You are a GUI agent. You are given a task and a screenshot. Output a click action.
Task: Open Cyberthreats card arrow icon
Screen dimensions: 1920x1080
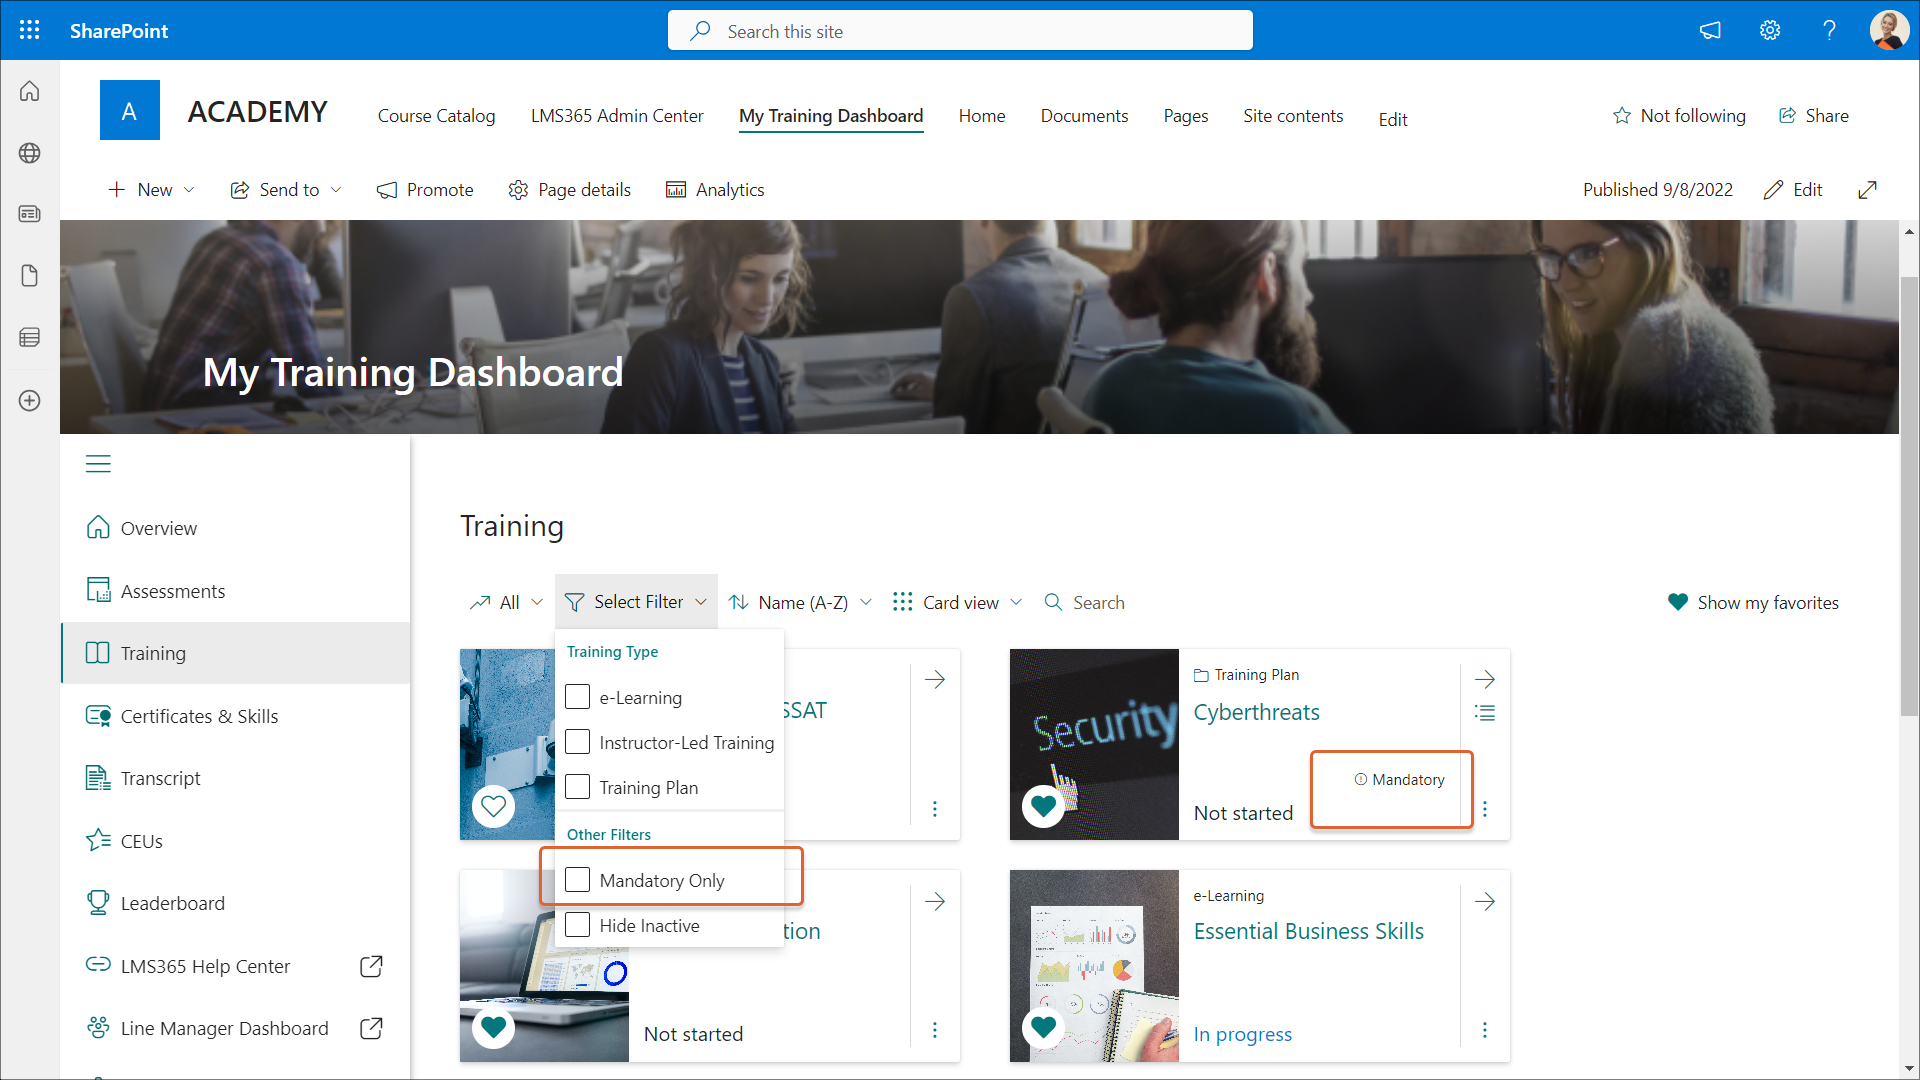click(1485, 680)
